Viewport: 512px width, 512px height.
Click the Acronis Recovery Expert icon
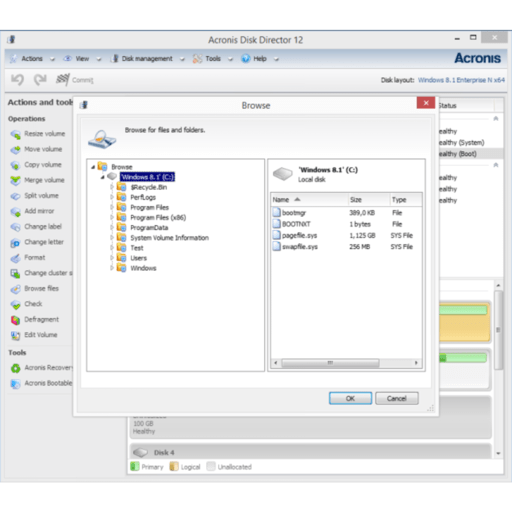click(15, 368)
